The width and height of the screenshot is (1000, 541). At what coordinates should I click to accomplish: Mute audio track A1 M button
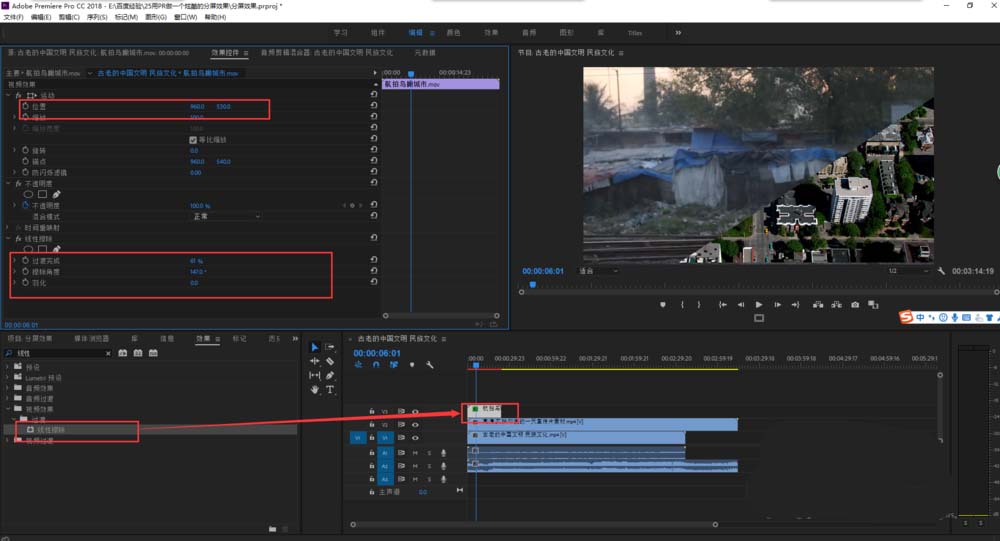pos(415,453)
